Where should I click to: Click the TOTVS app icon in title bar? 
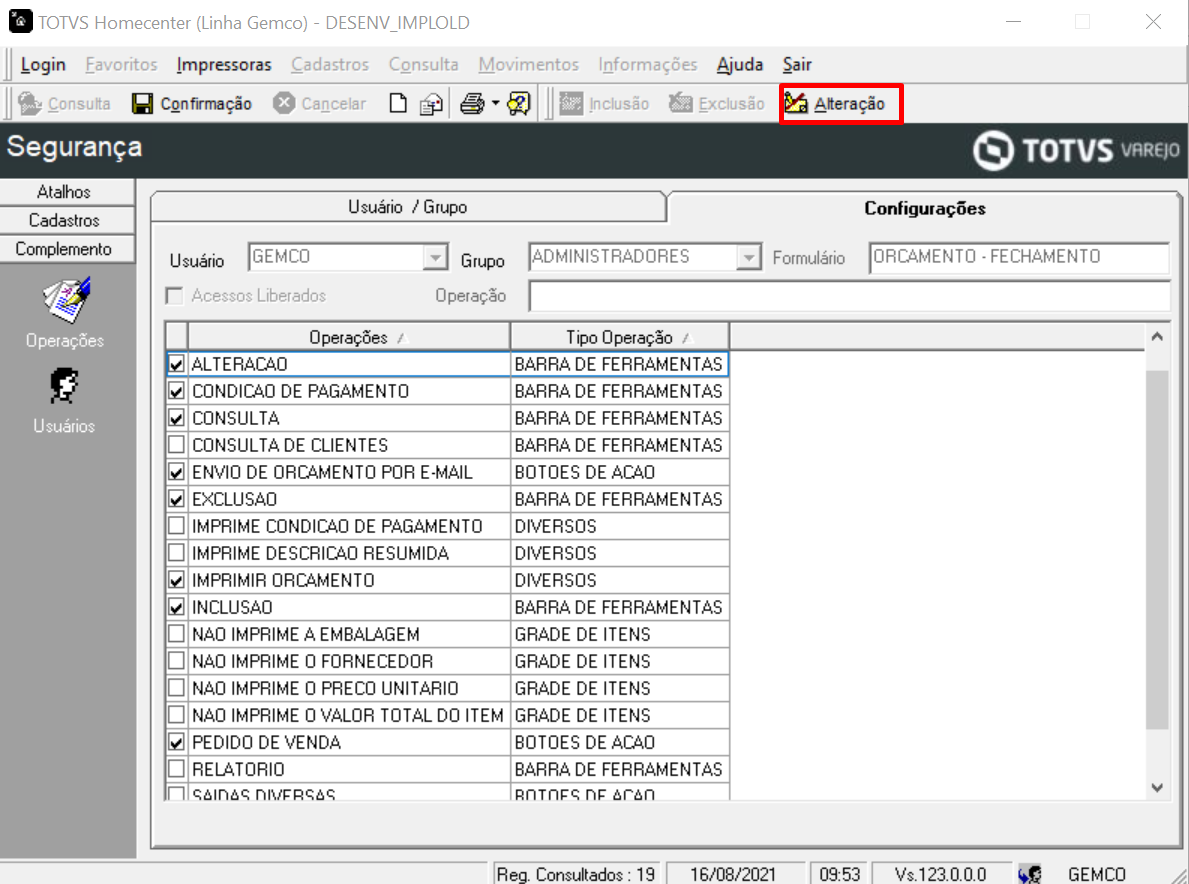[20, 21]
